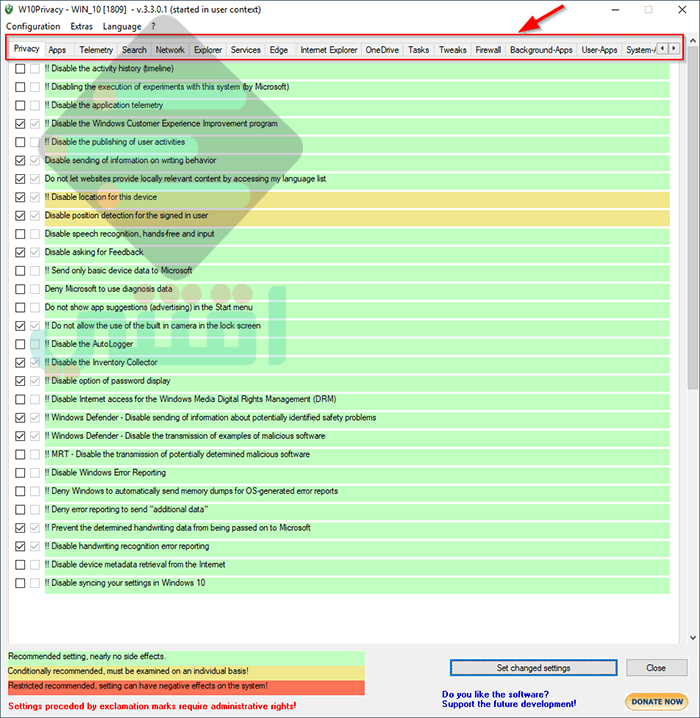Click the Close button at bottom right
This screenshot has height=718, width=700.
657,668
